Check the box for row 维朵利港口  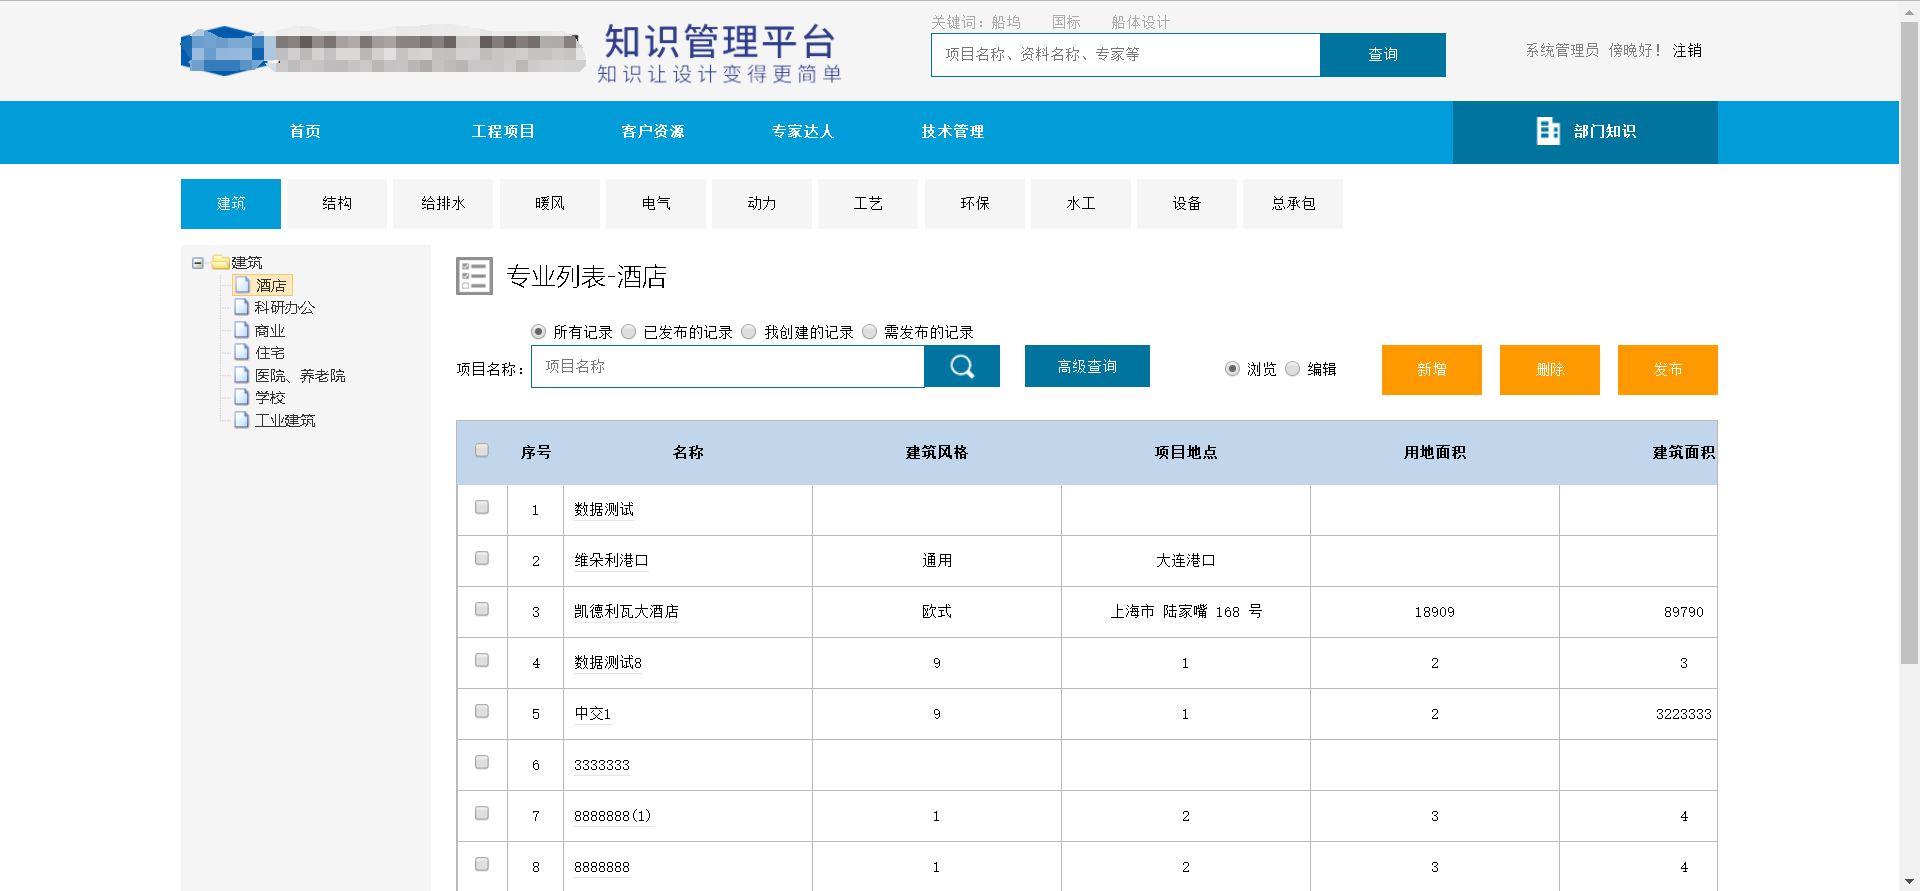(x=482, y=558)
